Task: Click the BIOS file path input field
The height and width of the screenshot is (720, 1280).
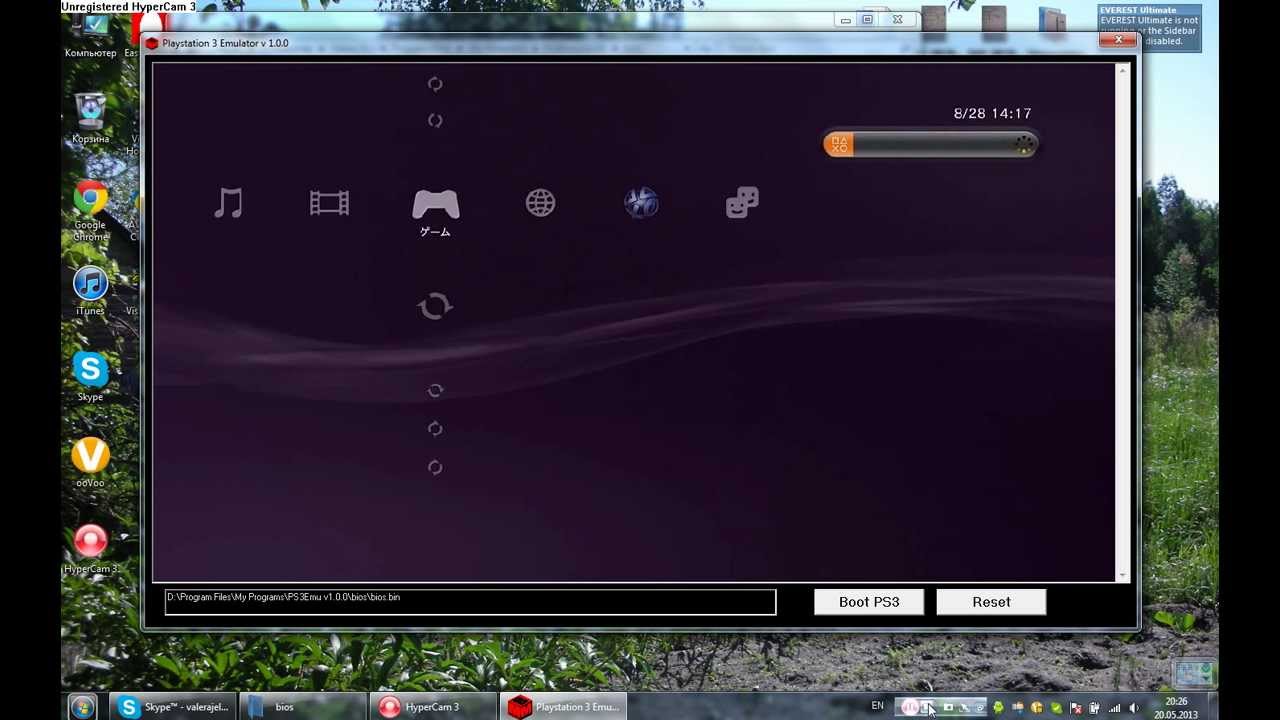Action: point(470,602)
